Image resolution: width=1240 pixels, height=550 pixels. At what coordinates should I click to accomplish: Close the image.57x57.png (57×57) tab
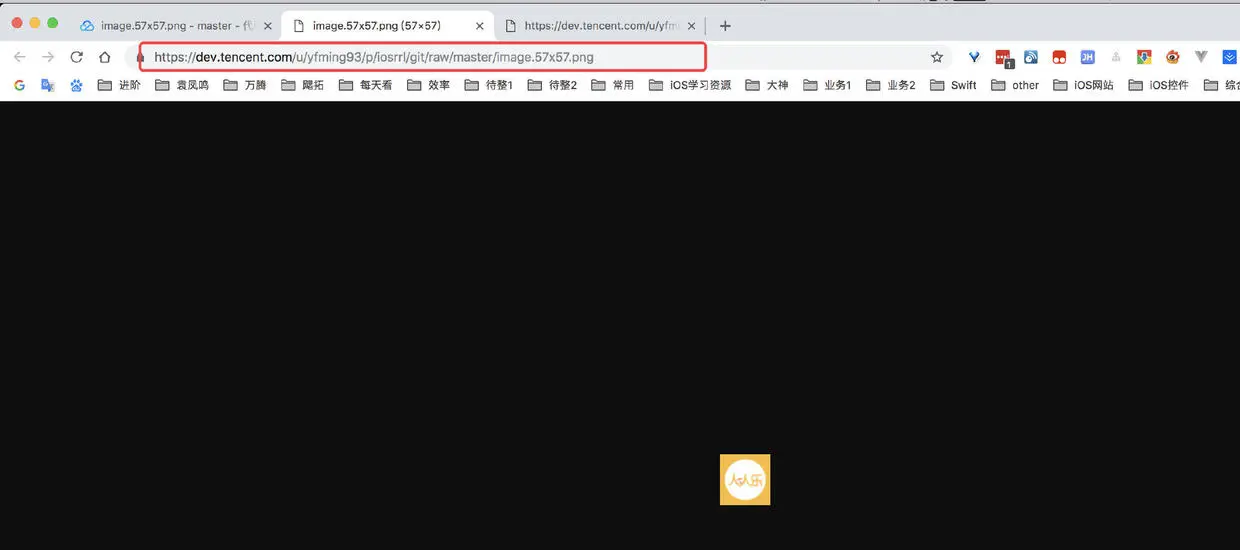click(479, 26)
